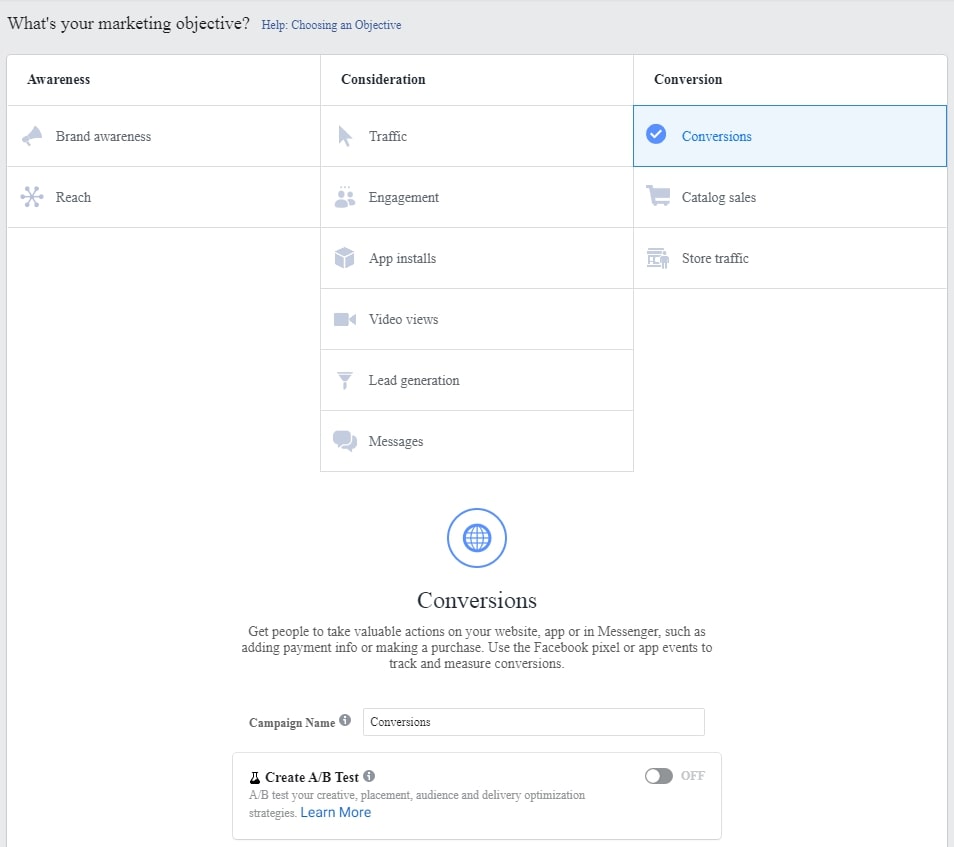Click the Conversion column header

tap(687, 79)
